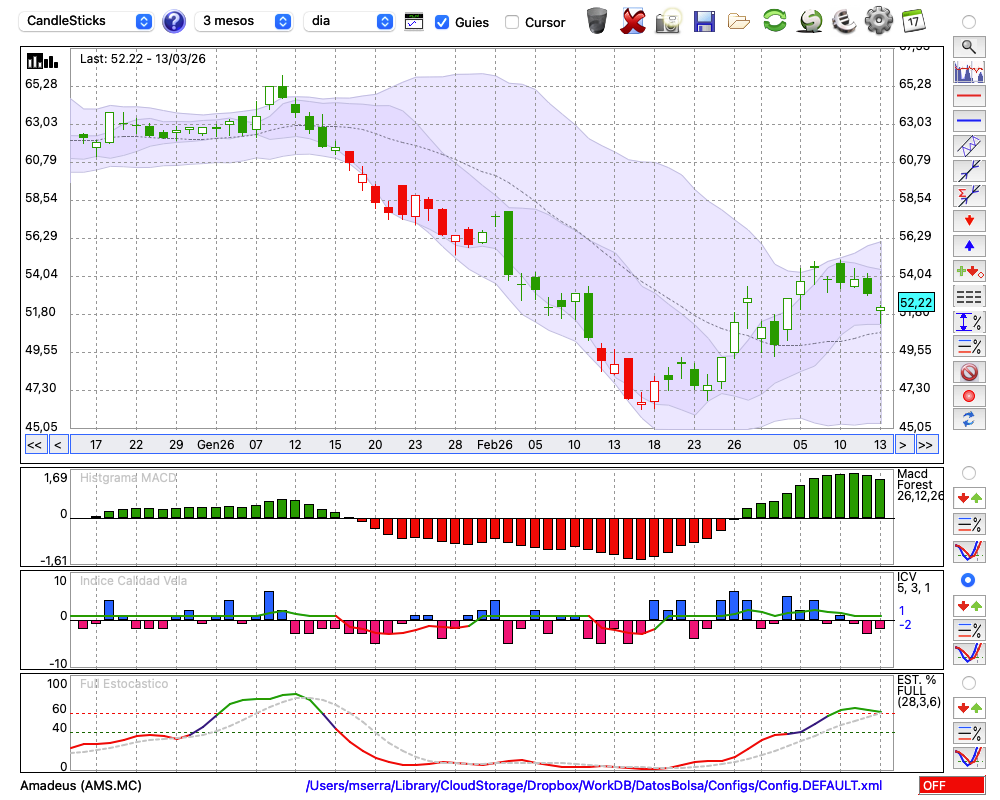Click the settings gear icon
This screenshot has width=1000, height=800.
(877, 20)
